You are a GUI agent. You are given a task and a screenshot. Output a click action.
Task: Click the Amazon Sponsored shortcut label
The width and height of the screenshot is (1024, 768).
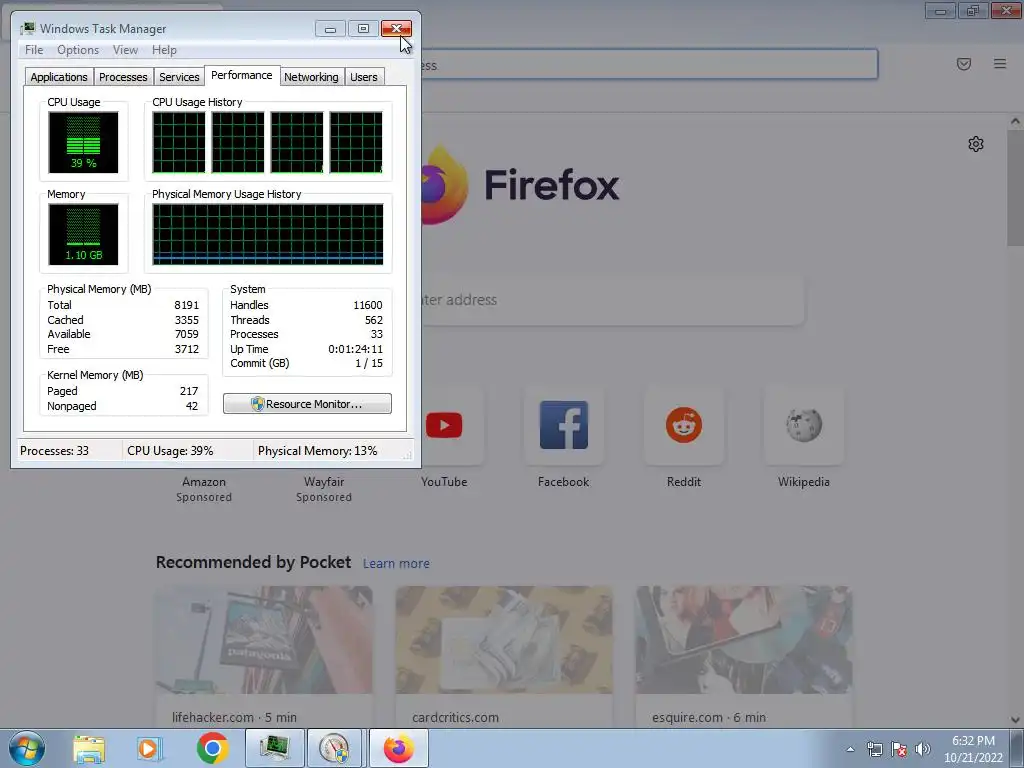coord(204,489)
